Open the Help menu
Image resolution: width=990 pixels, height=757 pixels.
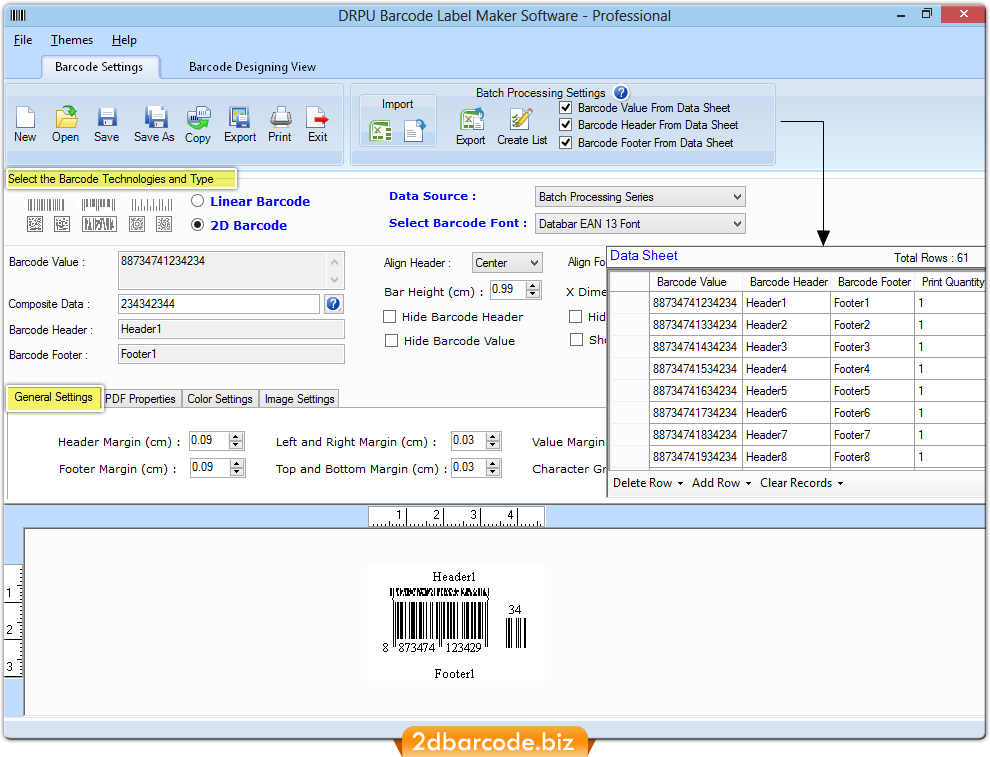(x=124, y=40)
